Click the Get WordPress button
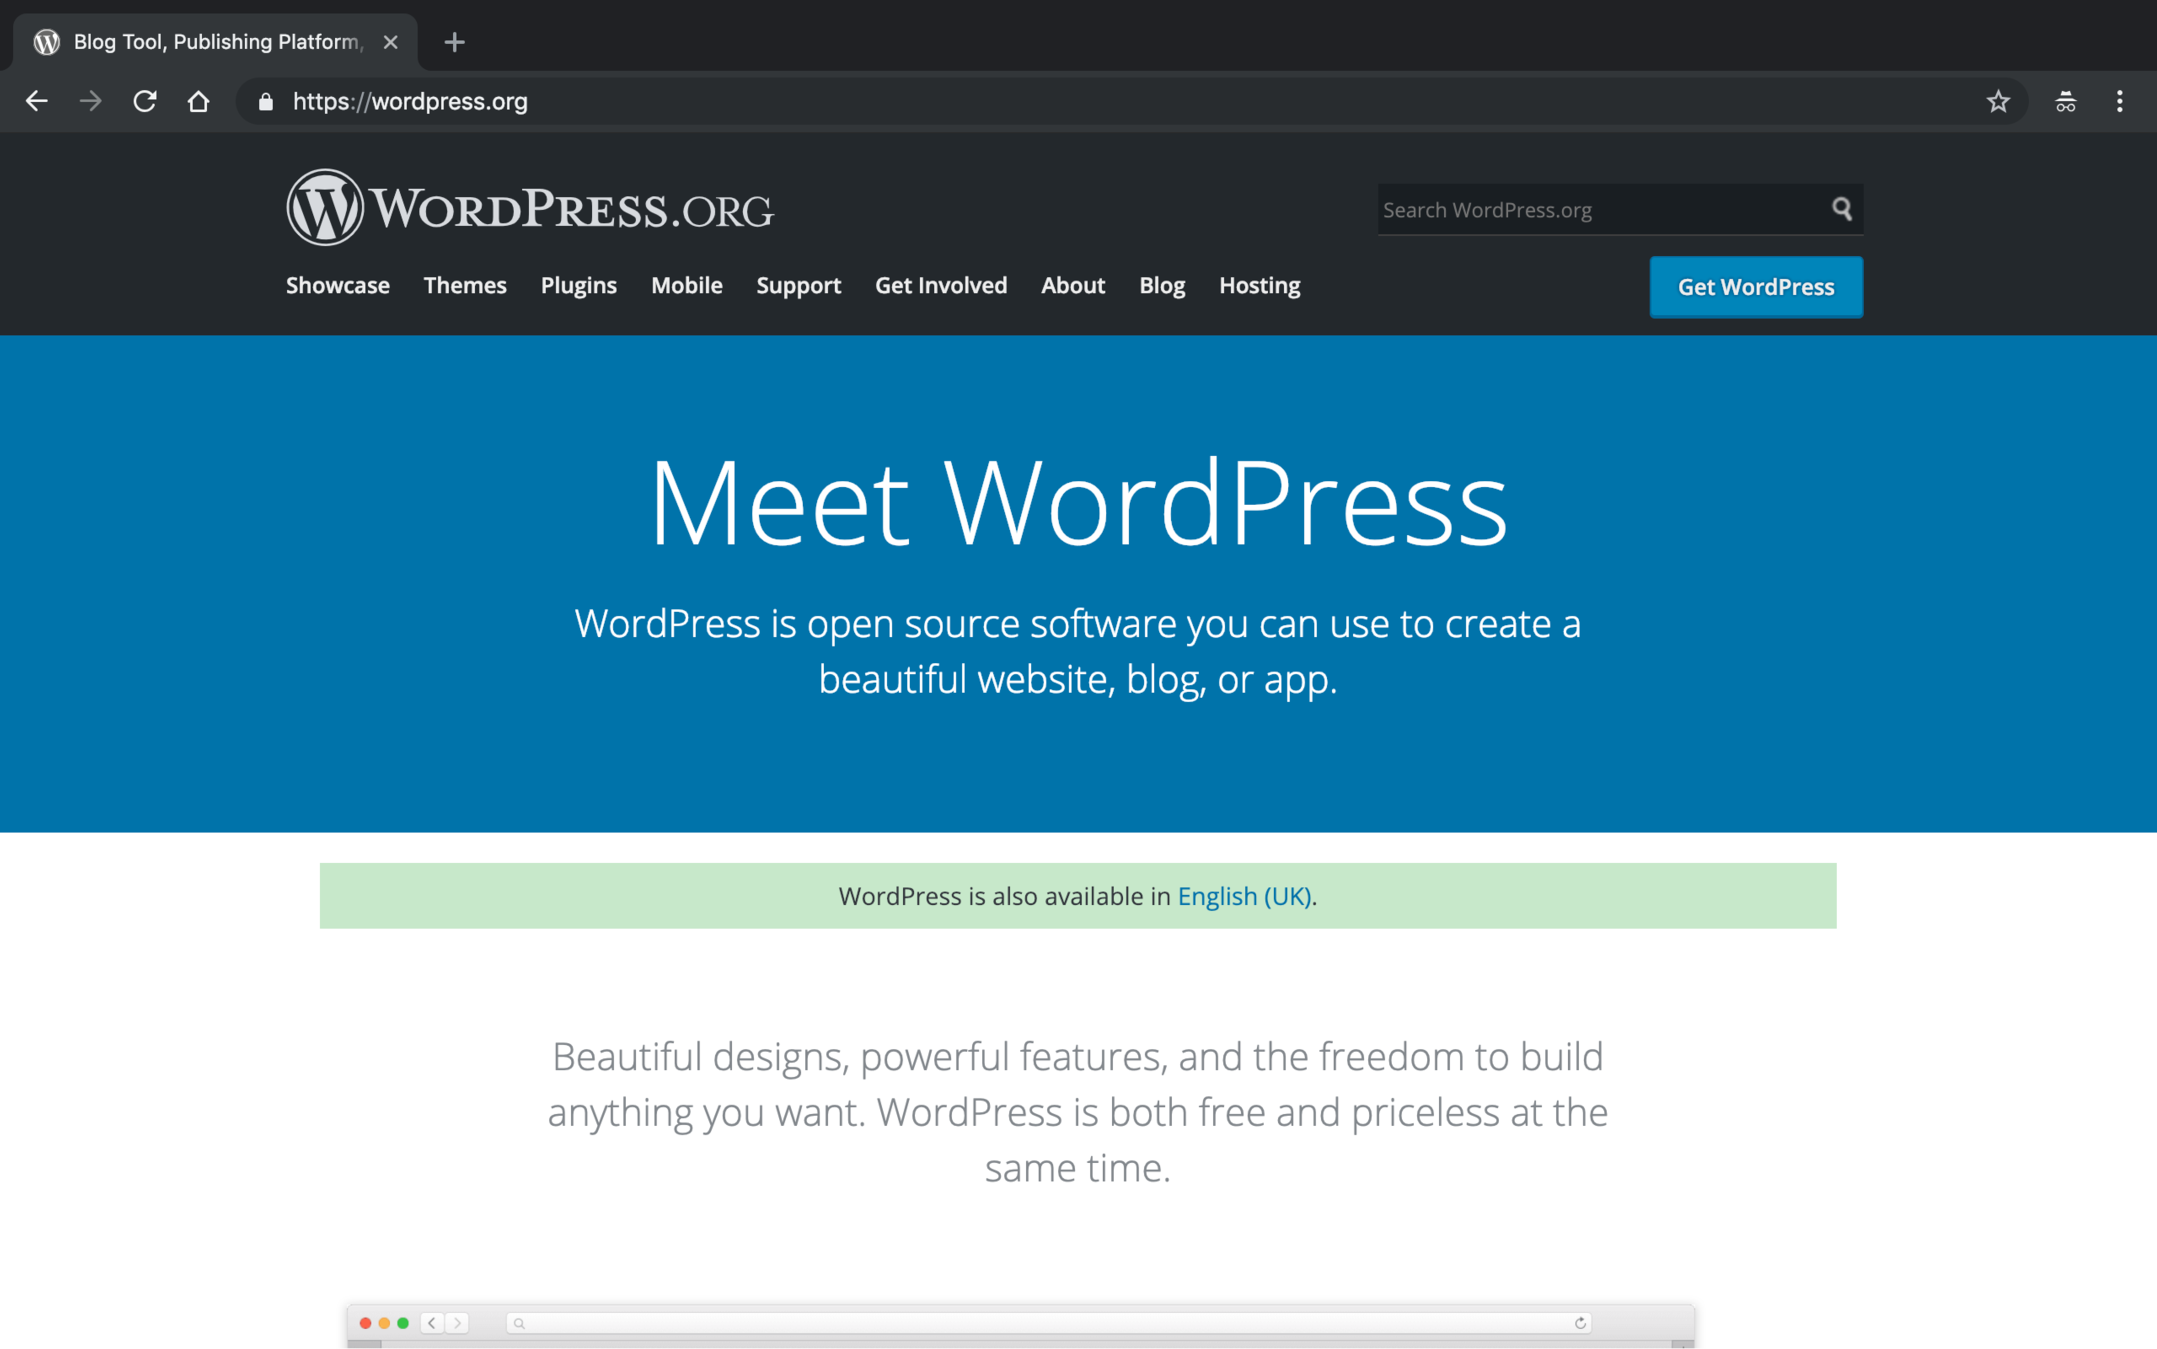 tap(1756, 287)
